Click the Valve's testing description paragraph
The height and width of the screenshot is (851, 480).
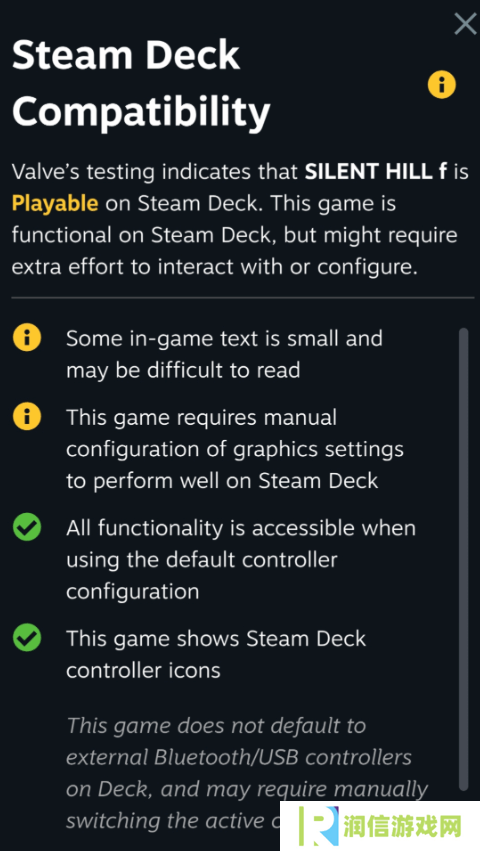pos(239,219)
